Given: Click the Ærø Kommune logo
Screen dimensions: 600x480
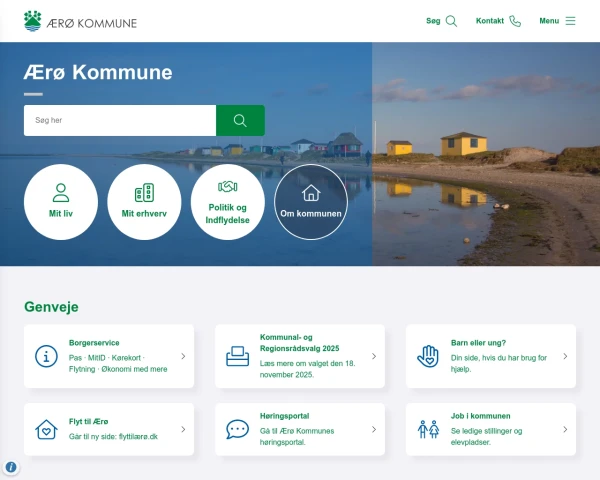Looking at the screenshot, I should tap(80, 21).
